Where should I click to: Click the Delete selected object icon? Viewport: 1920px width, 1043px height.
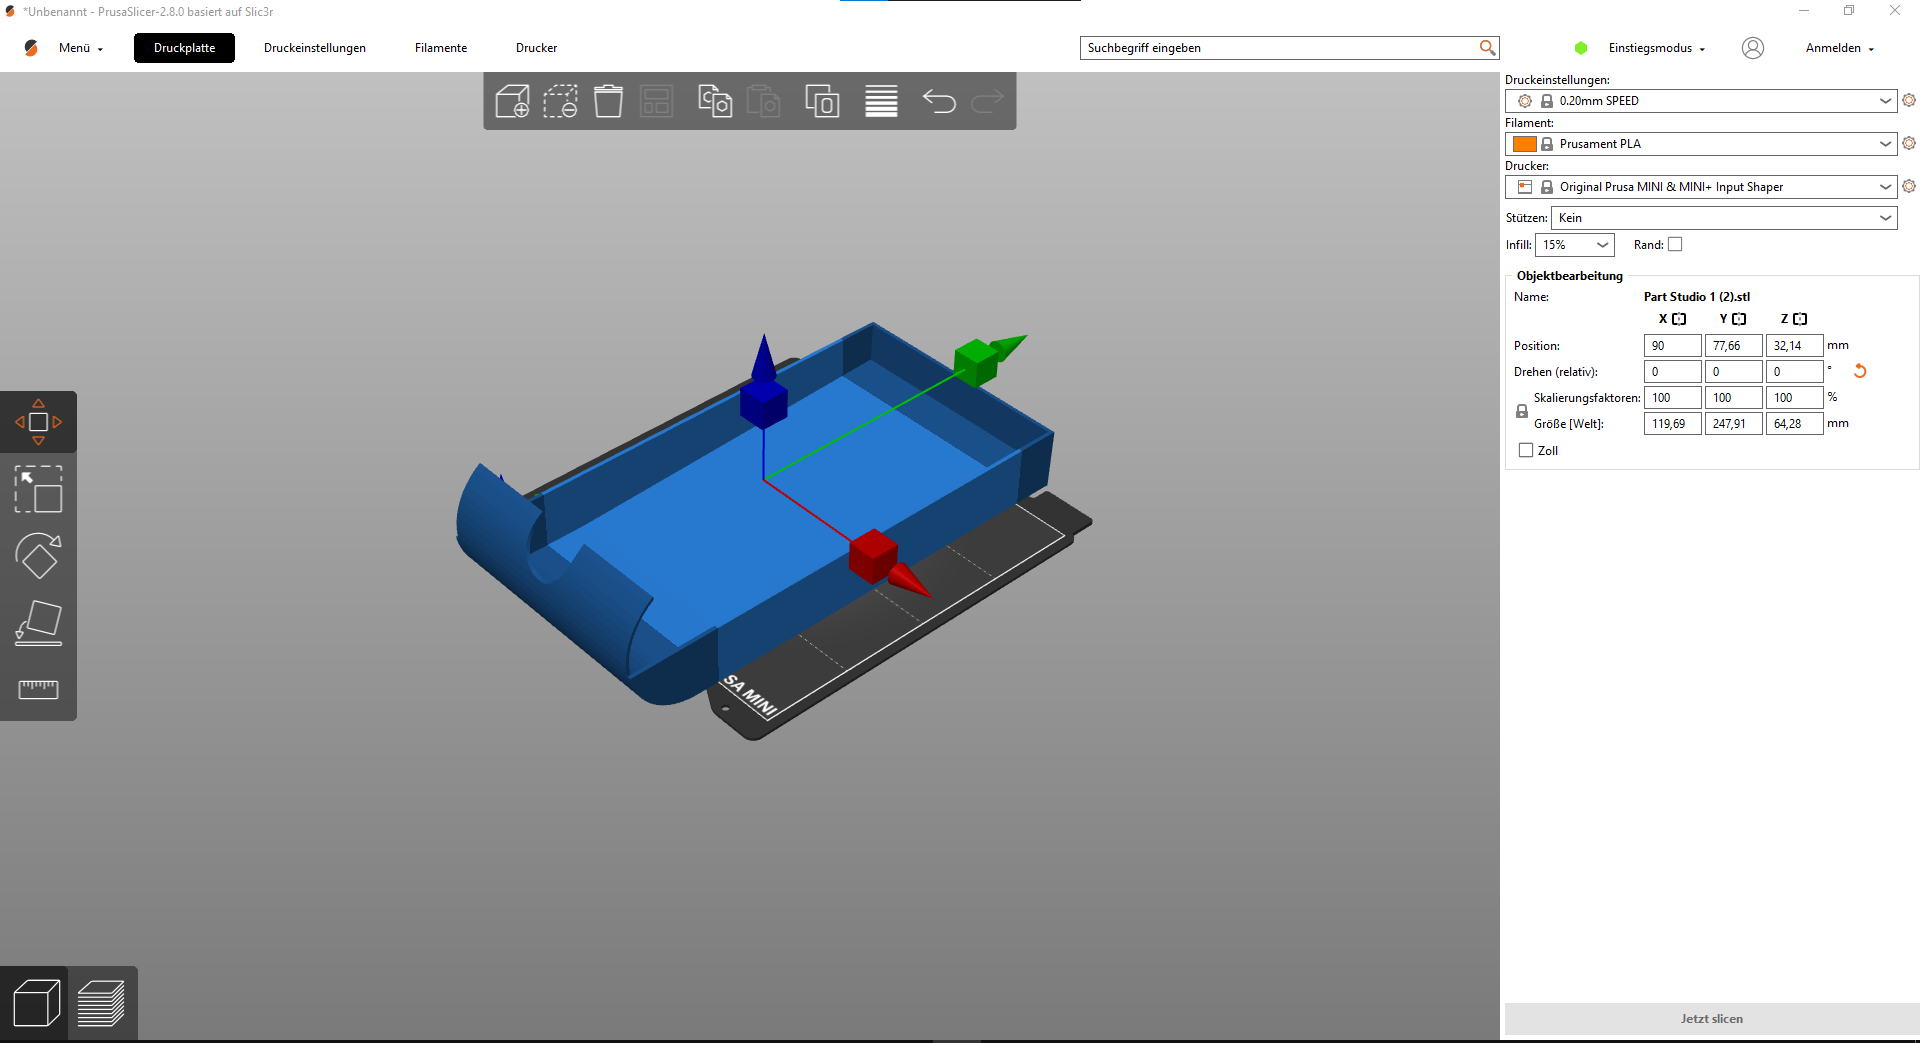pyautogui.click(x=560, y=101)
